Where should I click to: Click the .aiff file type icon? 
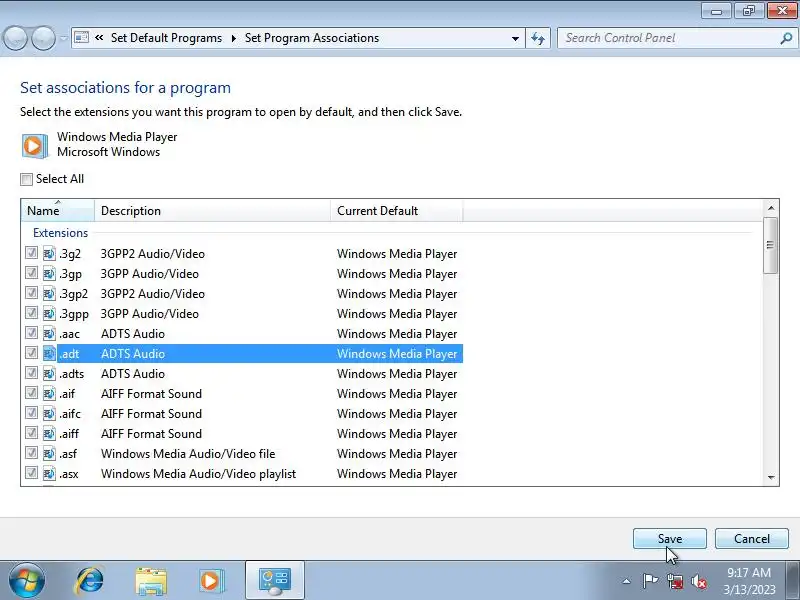[x=49, y=433]
